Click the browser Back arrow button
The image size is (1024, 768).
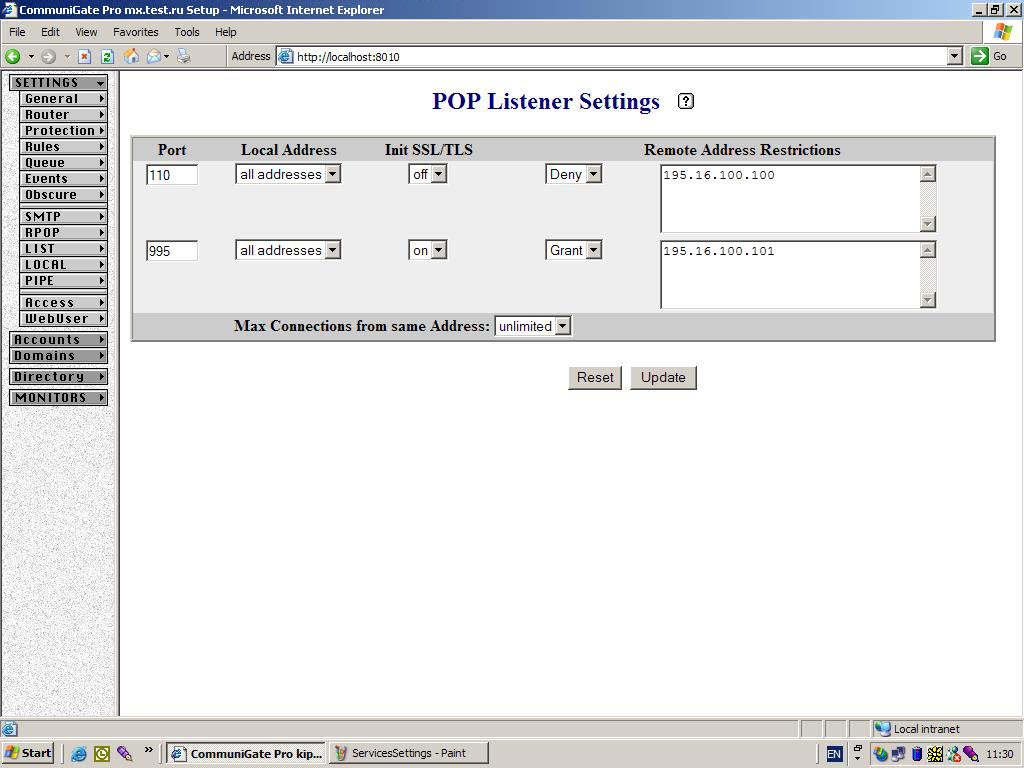click(x=12, y=57)
